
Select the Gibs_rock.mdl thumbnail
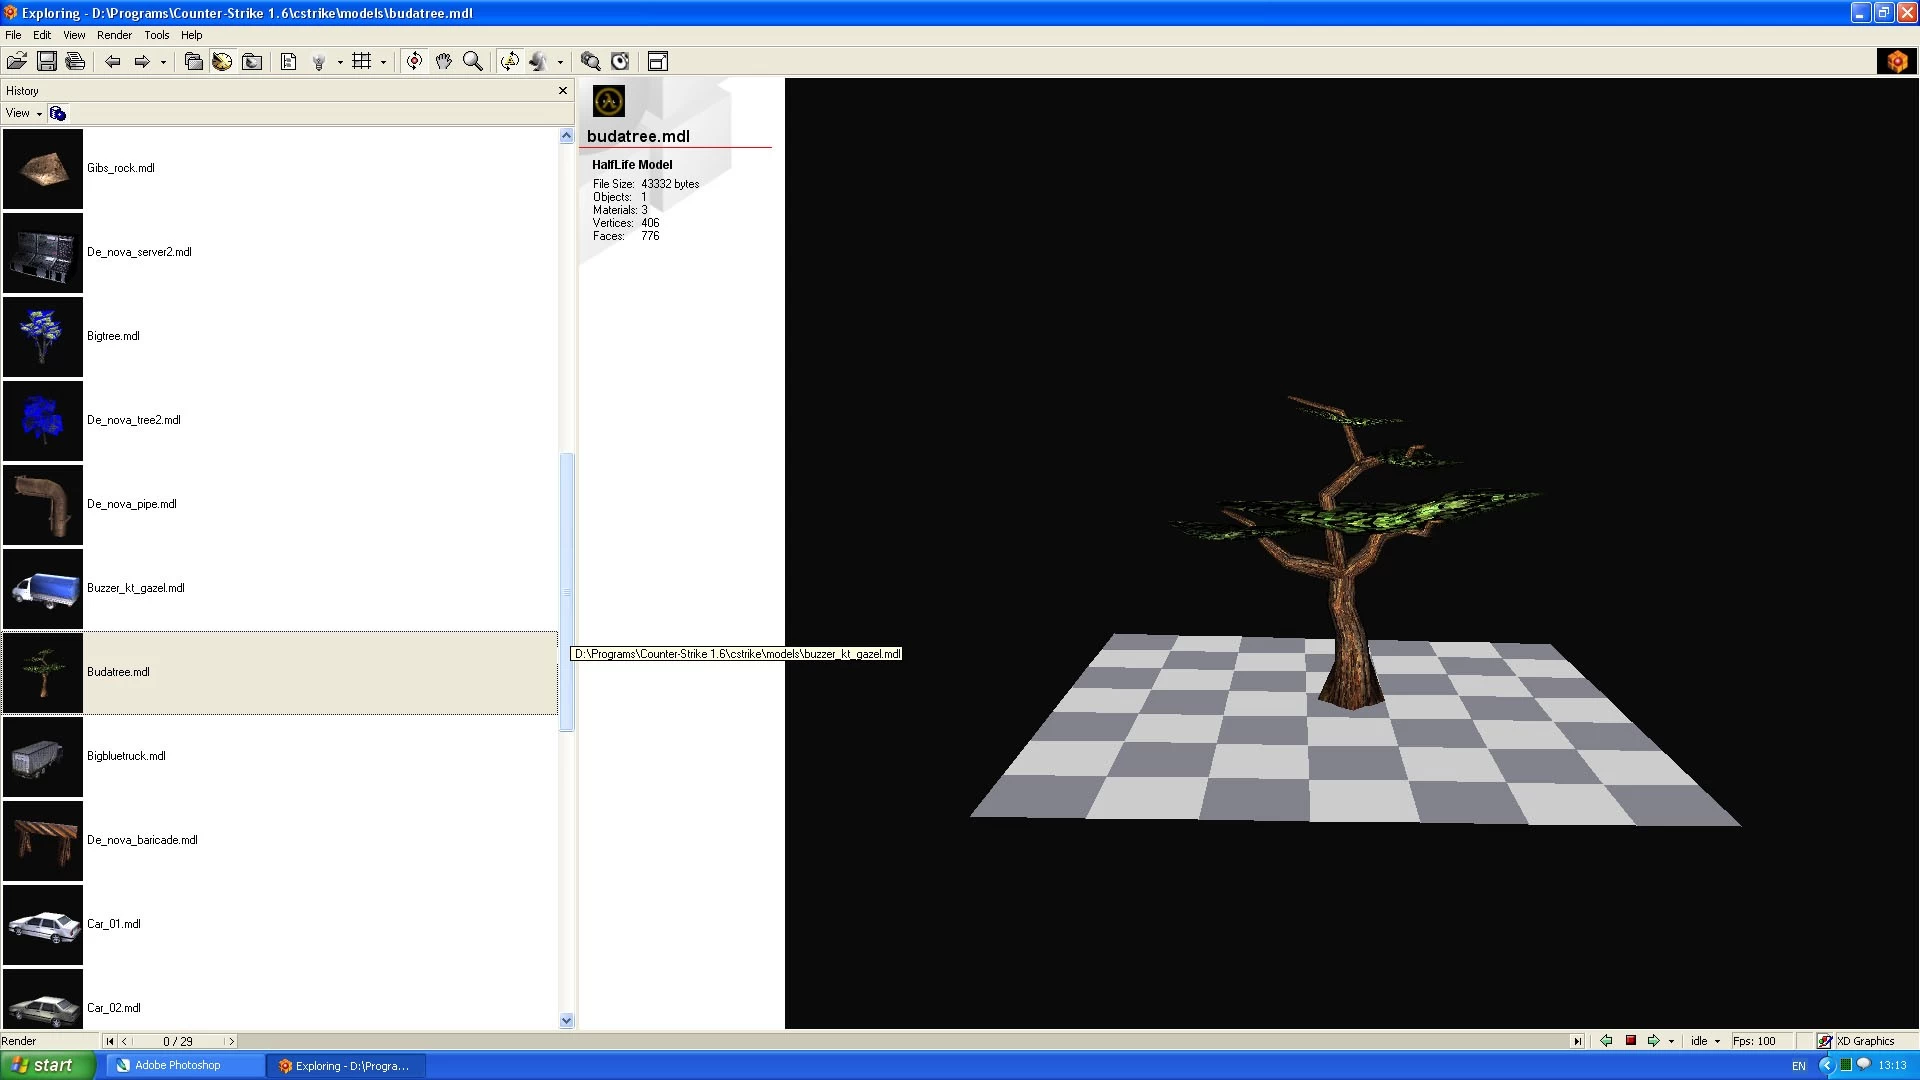(43, 169)
